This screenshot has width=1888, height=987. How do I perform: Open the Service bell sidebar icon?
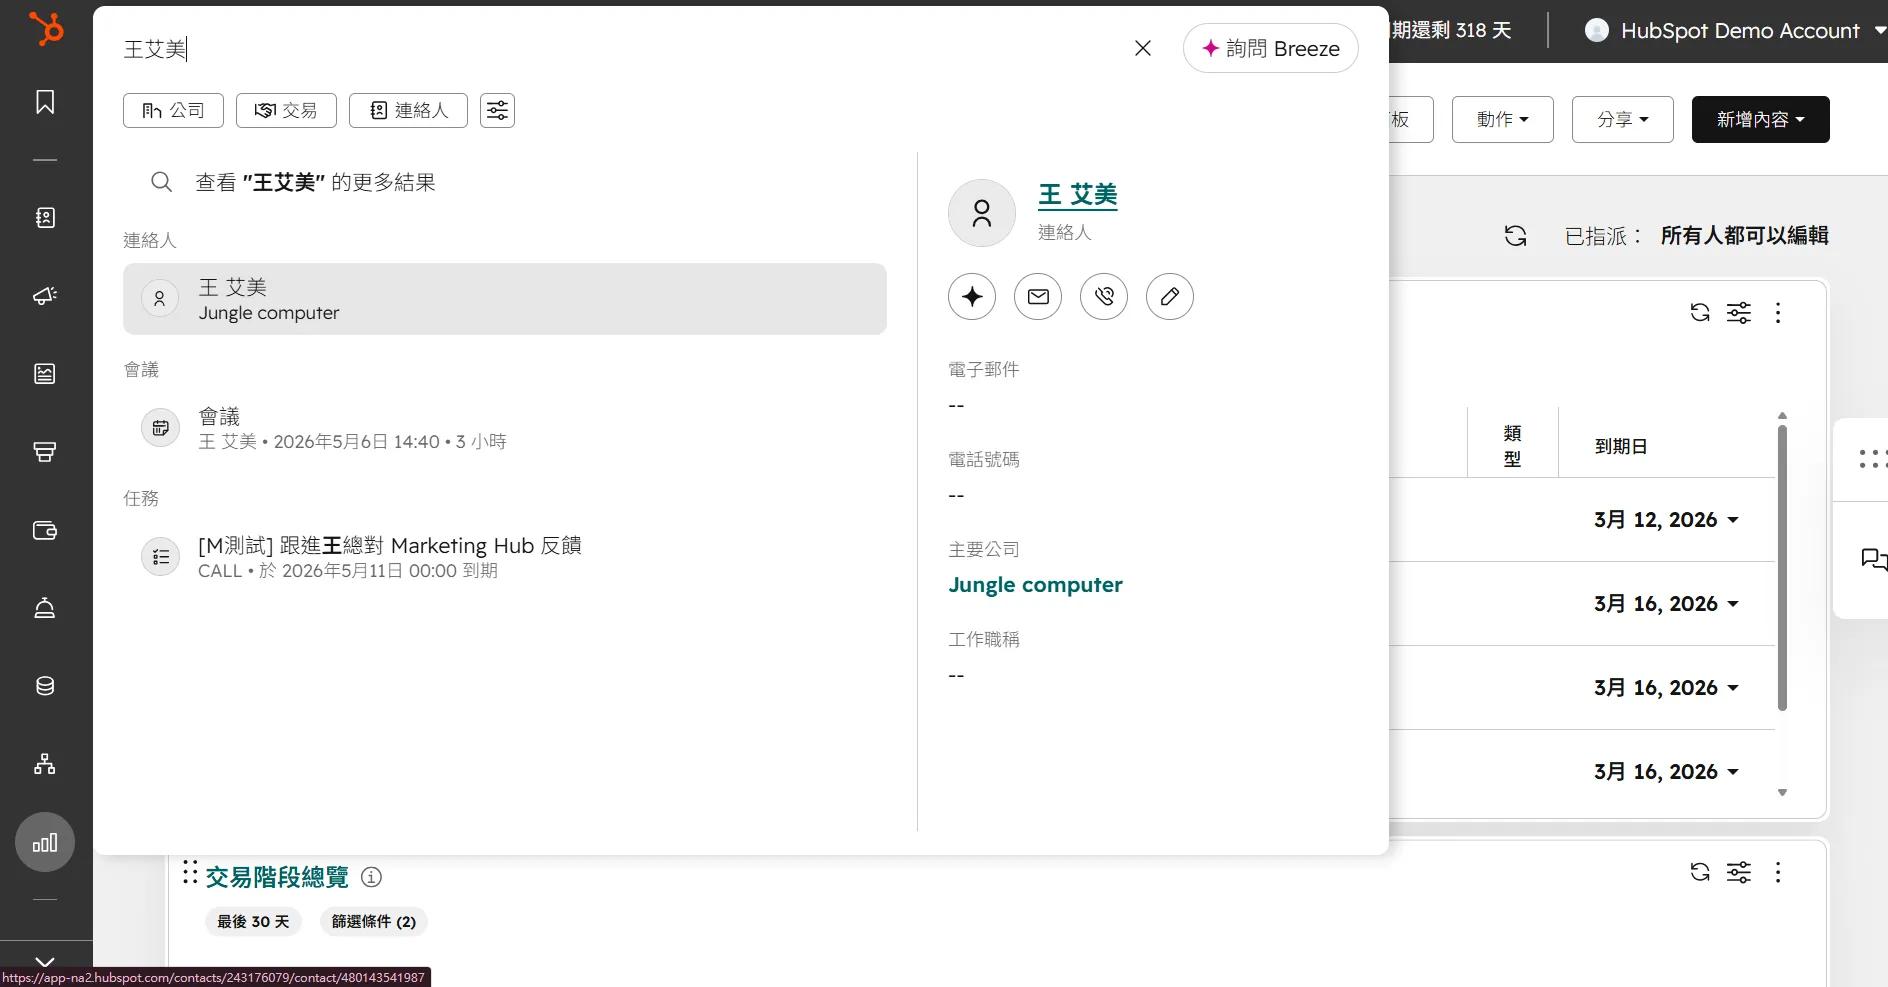pyautogui.click(x=45, y=608)
